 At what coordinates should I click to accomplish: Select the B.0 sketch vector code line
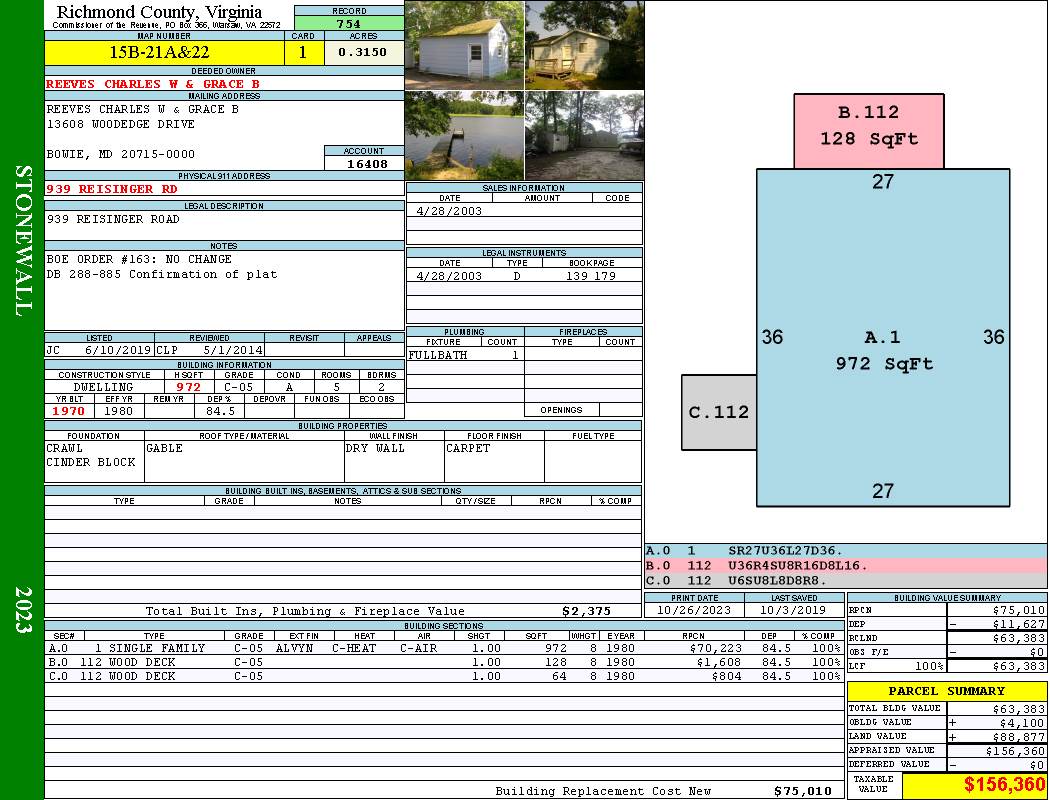click(845, 566)
